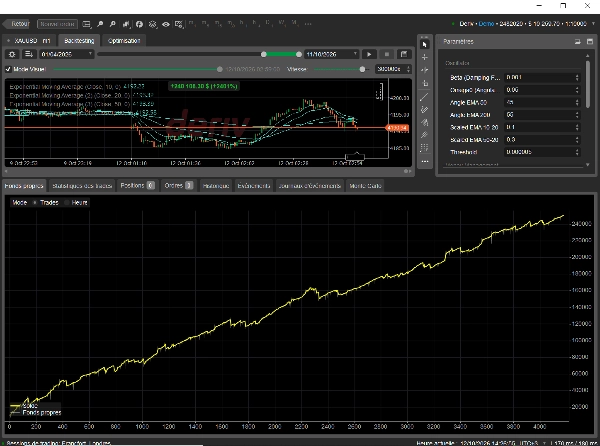Click the backtest data list icon

coord(29,54)
